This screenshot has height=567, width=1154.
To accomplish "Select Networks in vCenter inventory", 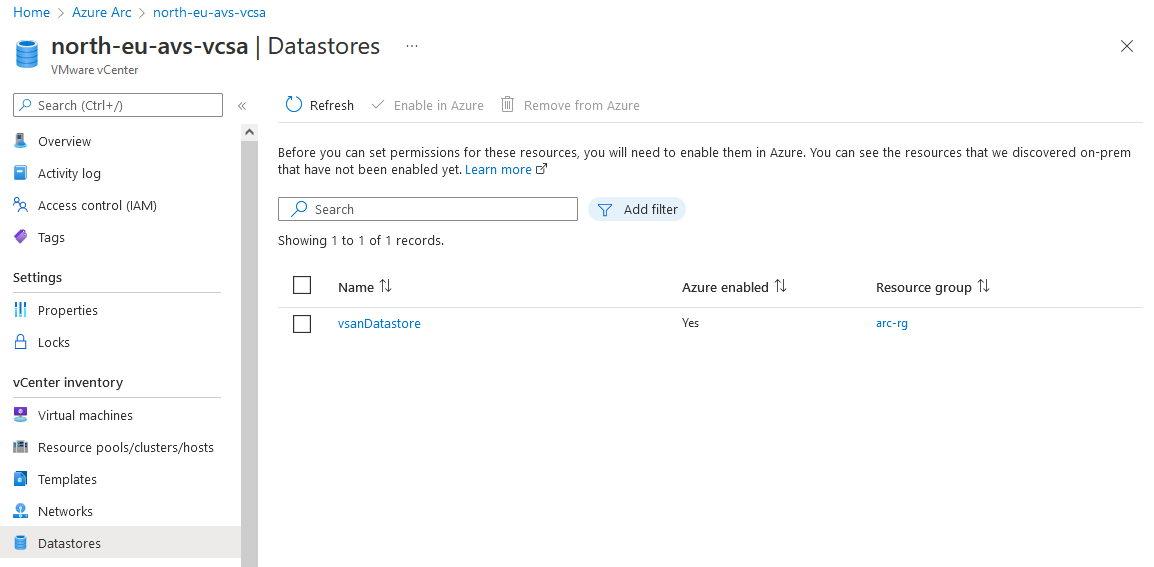I will [66, 511].
